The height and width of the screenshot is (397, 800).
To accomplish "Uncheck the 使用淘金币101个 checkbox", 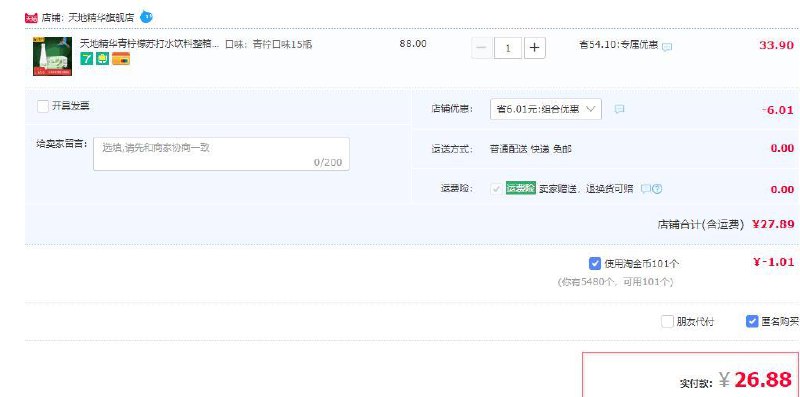I will 594,263.
